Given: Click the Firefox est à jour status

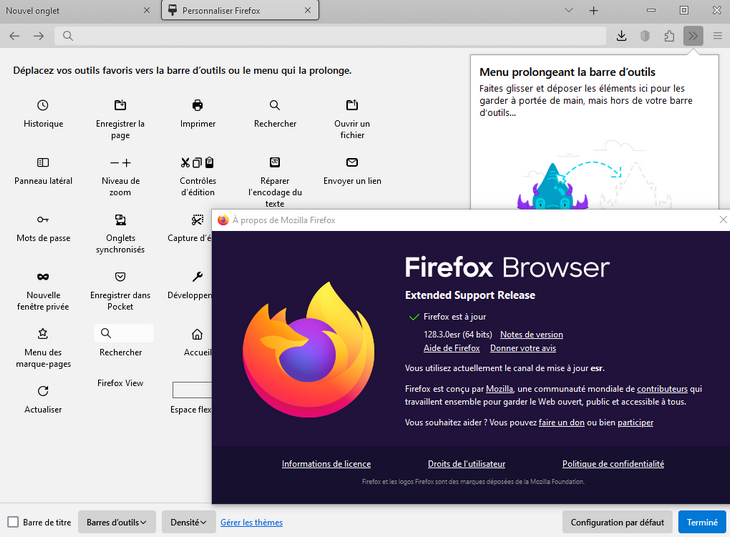Looking at the screenshot, I should (x=454, y=317).
